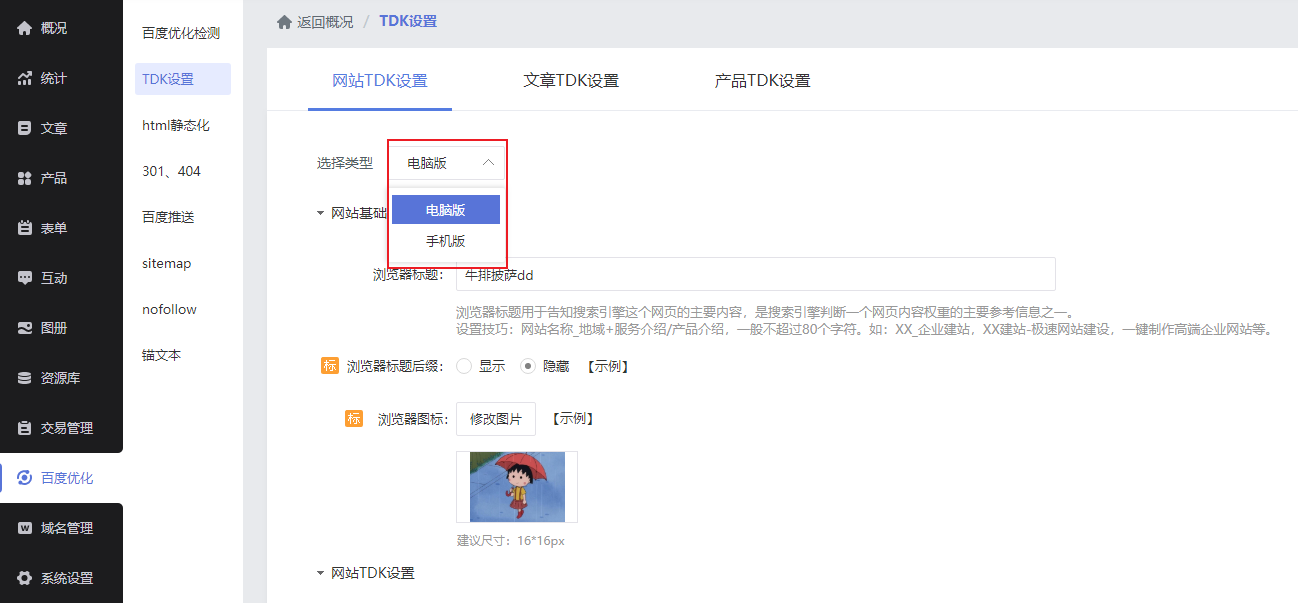Click the 互动 chat bubble icon
1298x603 pixels.
point(25,278)
